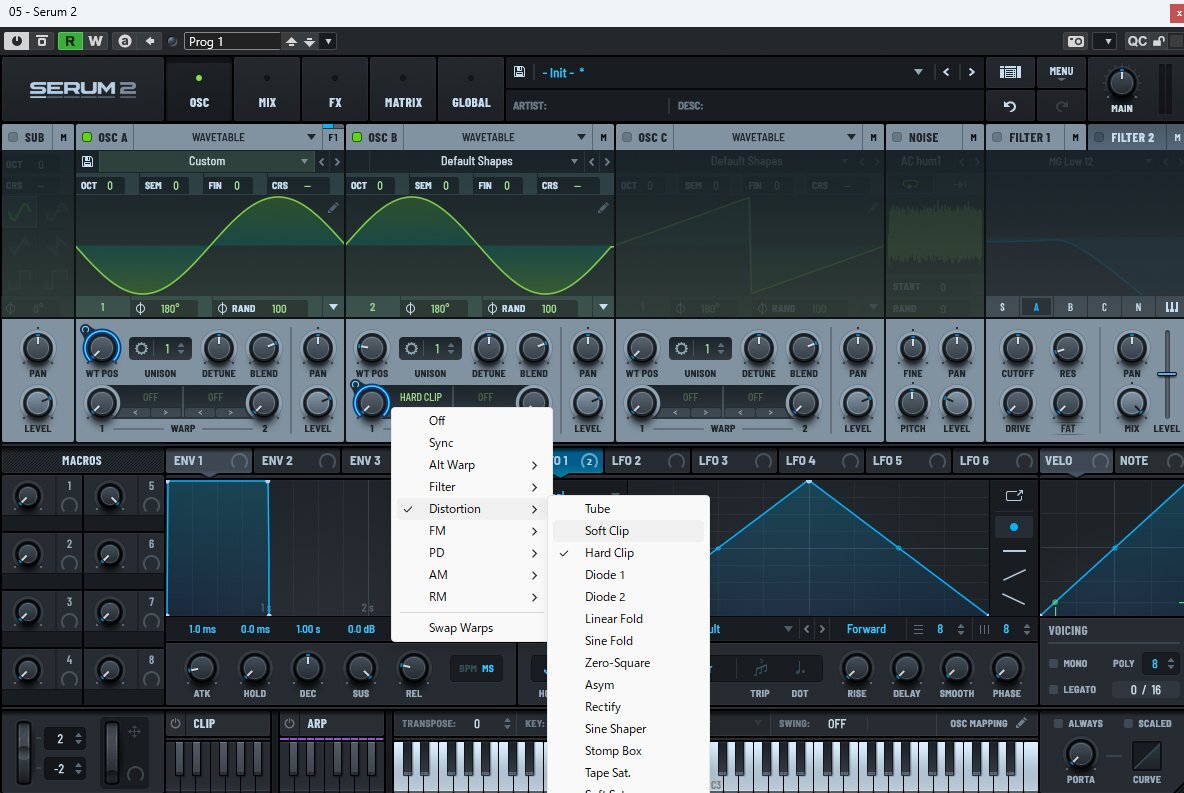
Task: Click the F1 button on OSC A
Action: [333, 137]
